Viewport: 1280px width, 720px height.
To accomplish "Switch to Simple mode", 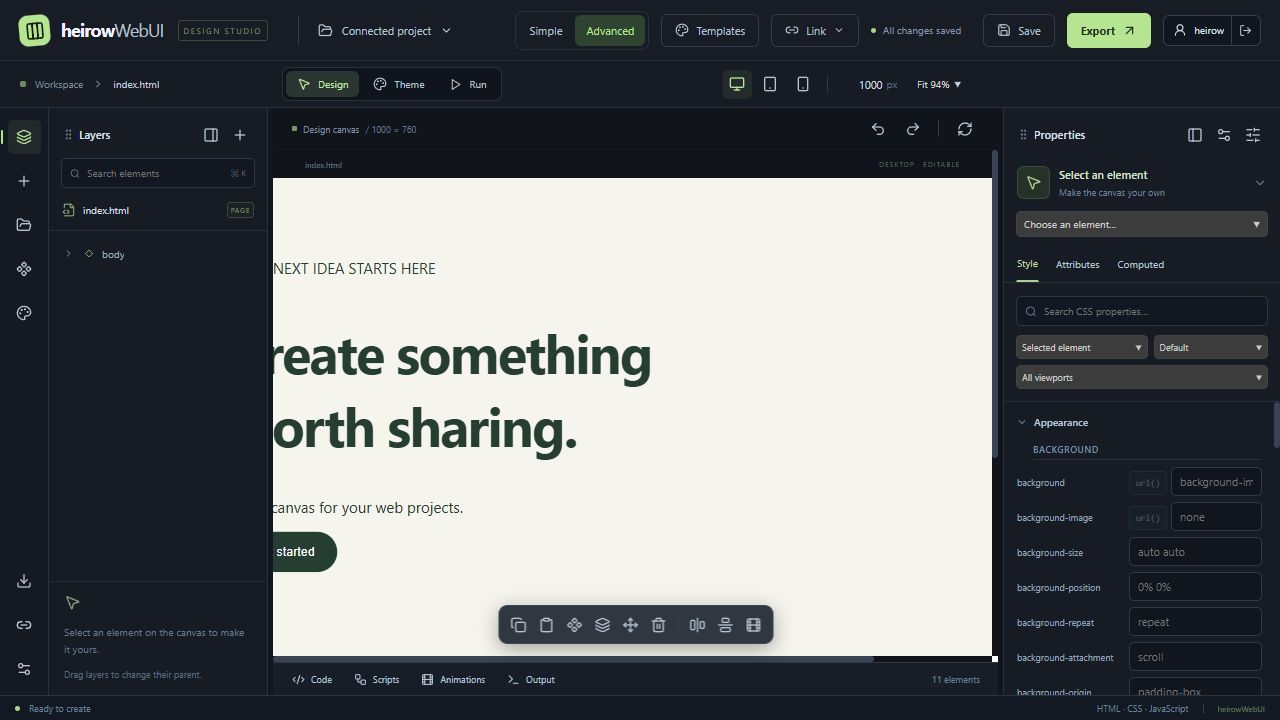I will coord(545,31).
